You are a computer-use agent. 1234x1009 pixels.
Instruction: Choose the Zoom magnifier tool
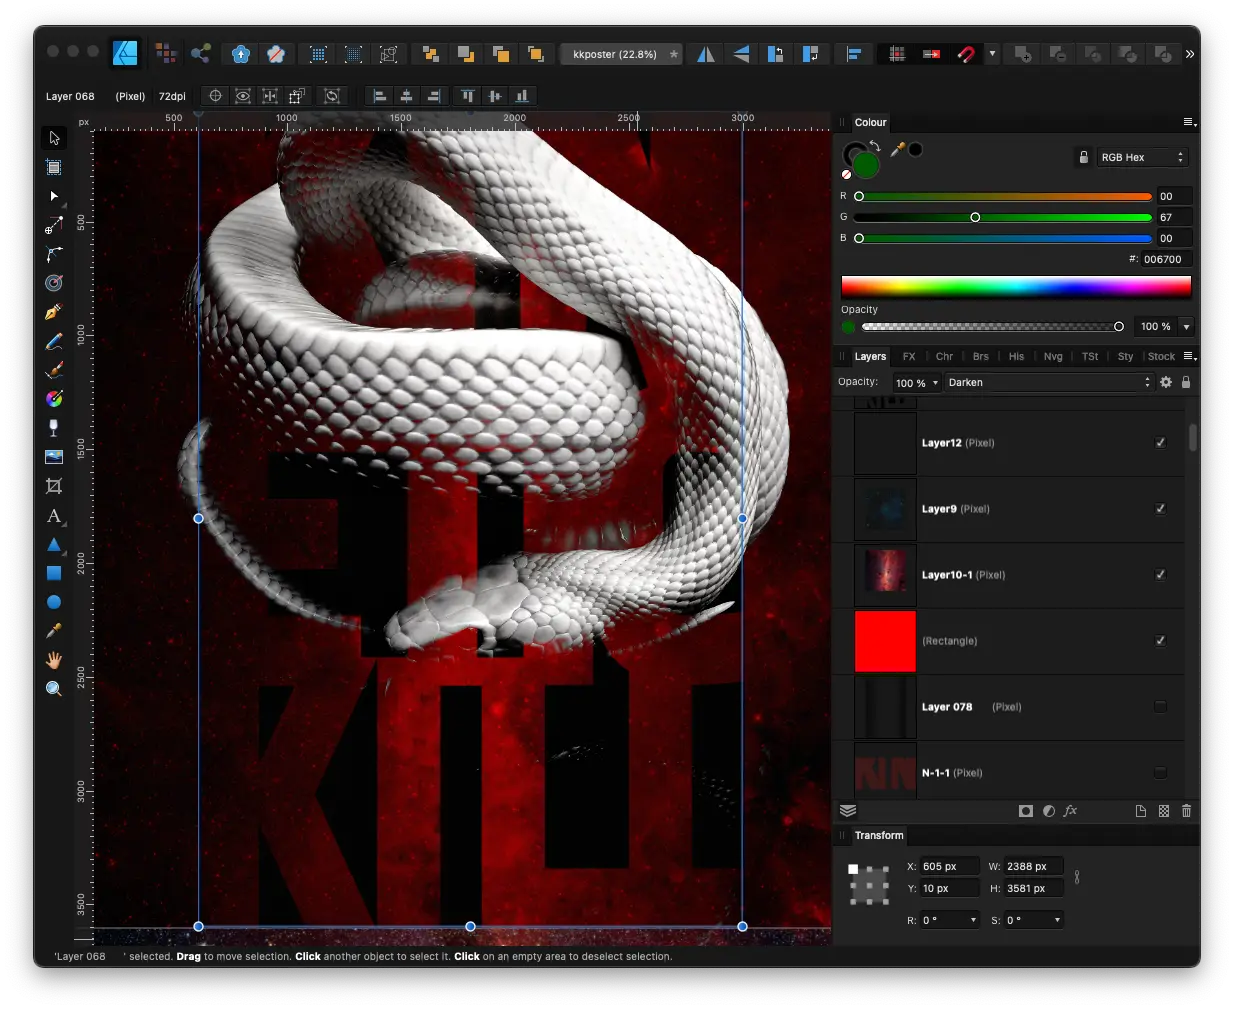tap(54, 688)
